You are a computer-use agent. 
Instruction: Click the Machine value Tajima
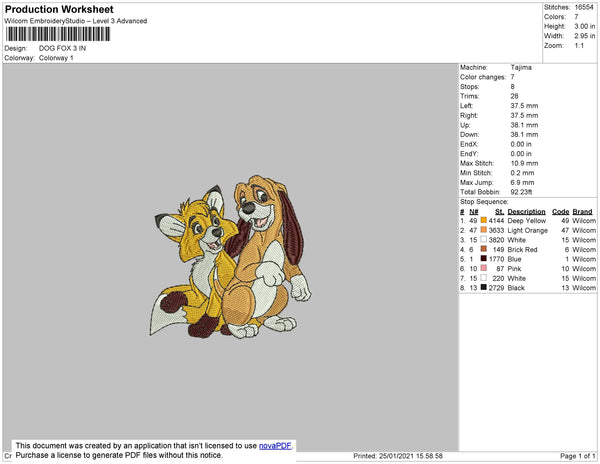[521, 67]
